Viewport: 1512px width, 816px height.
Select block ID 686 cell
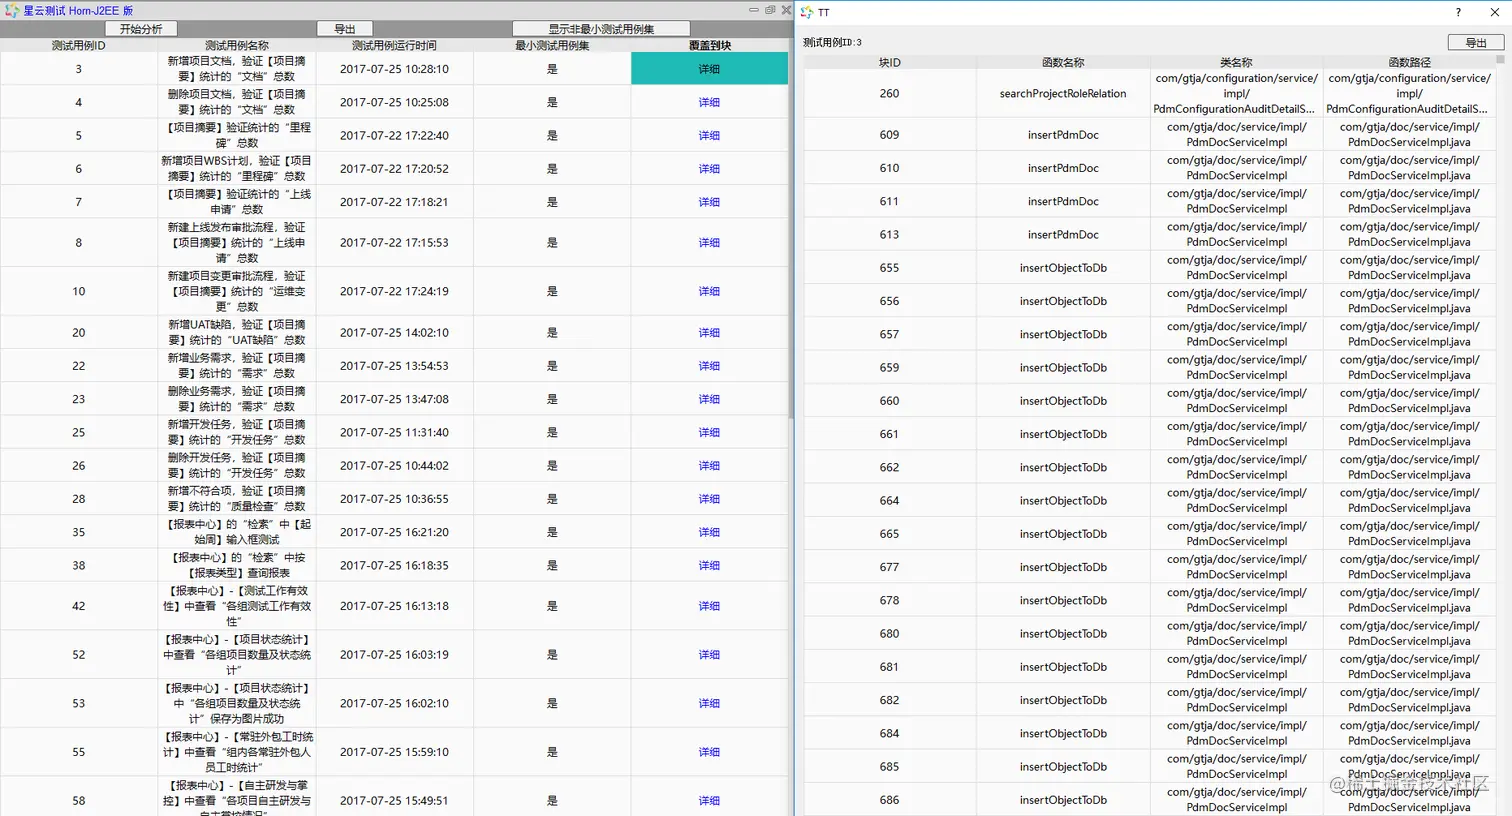pos(890,800)
